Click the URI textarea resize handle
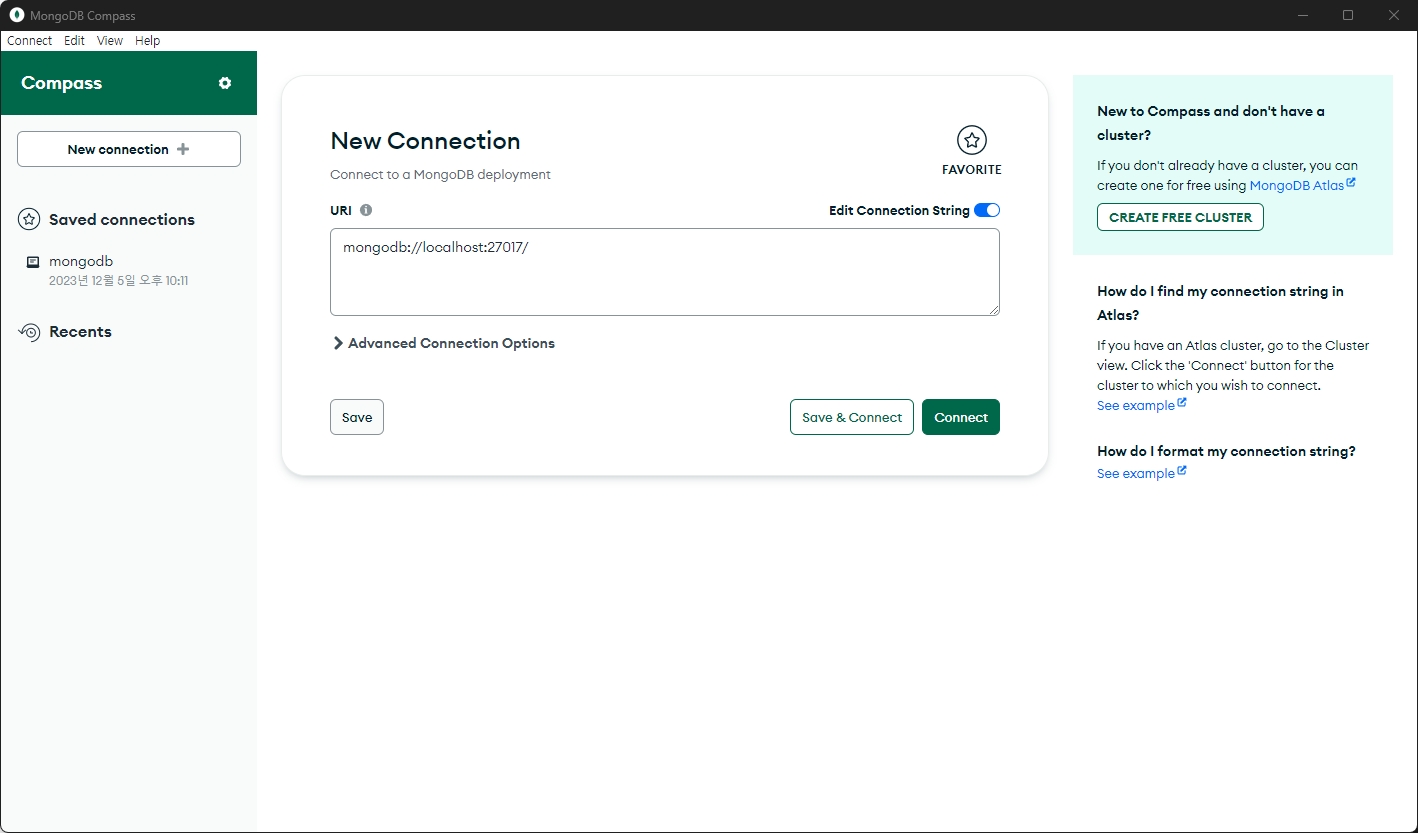The width and height of the screenshot is (1418, 833). 994,310
